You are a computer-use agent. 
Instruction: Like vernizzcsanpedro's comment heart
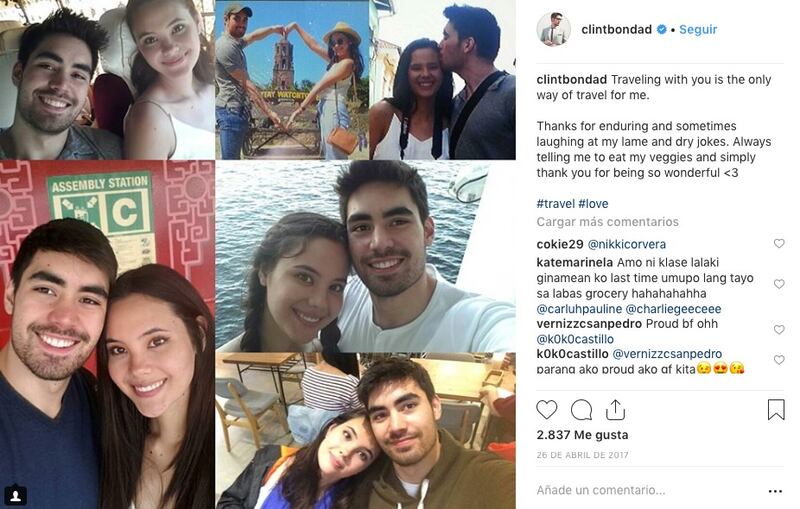coord(779,330)
